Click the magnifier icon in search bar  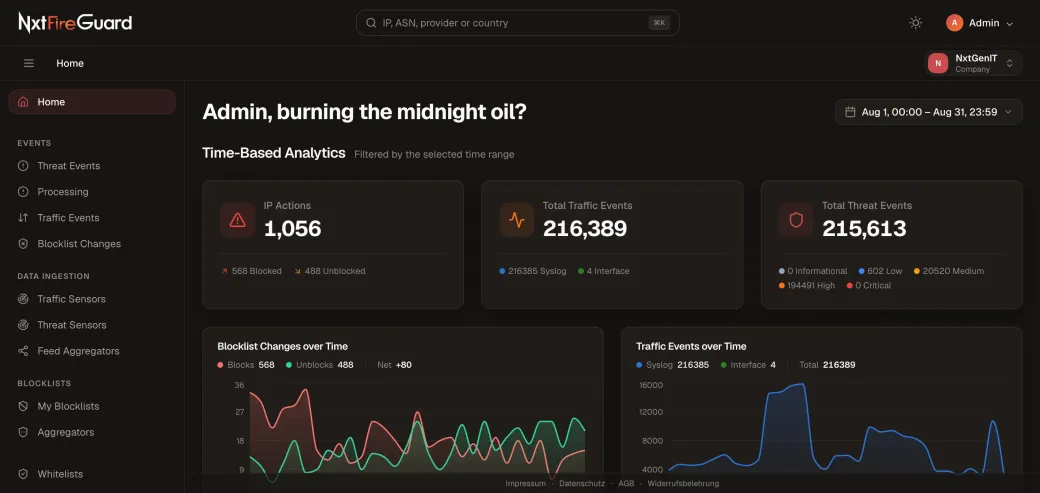(x=371, y=23)
